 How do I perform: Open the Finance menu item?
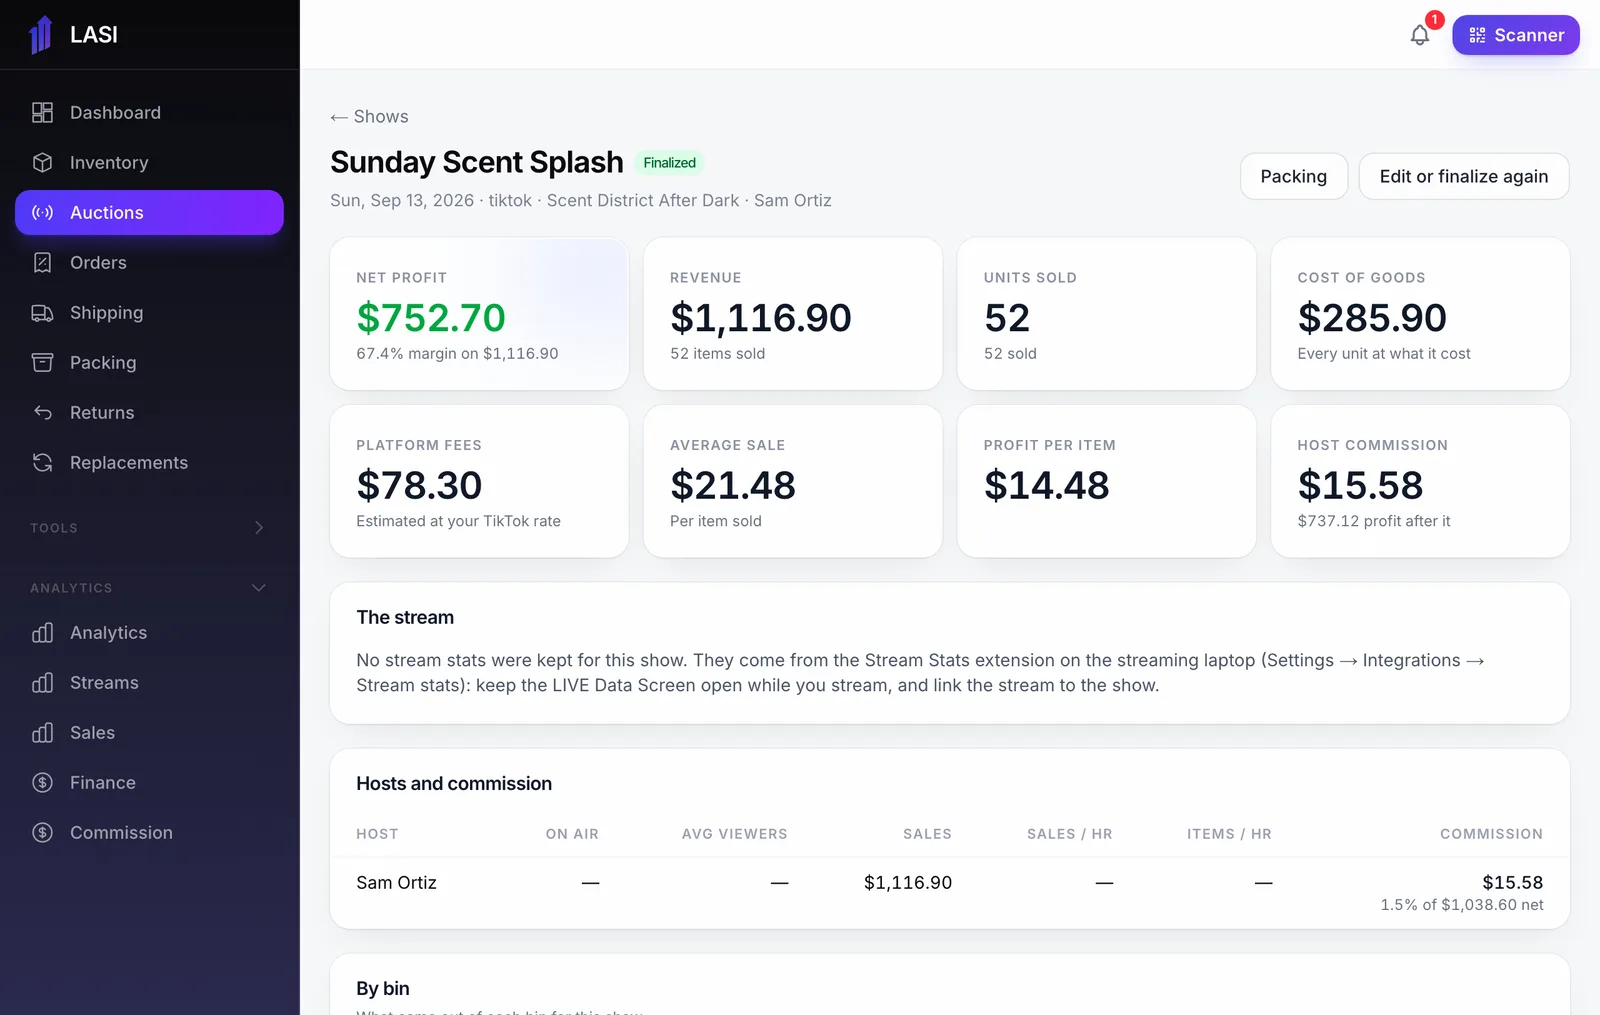(x=150, y=783)
